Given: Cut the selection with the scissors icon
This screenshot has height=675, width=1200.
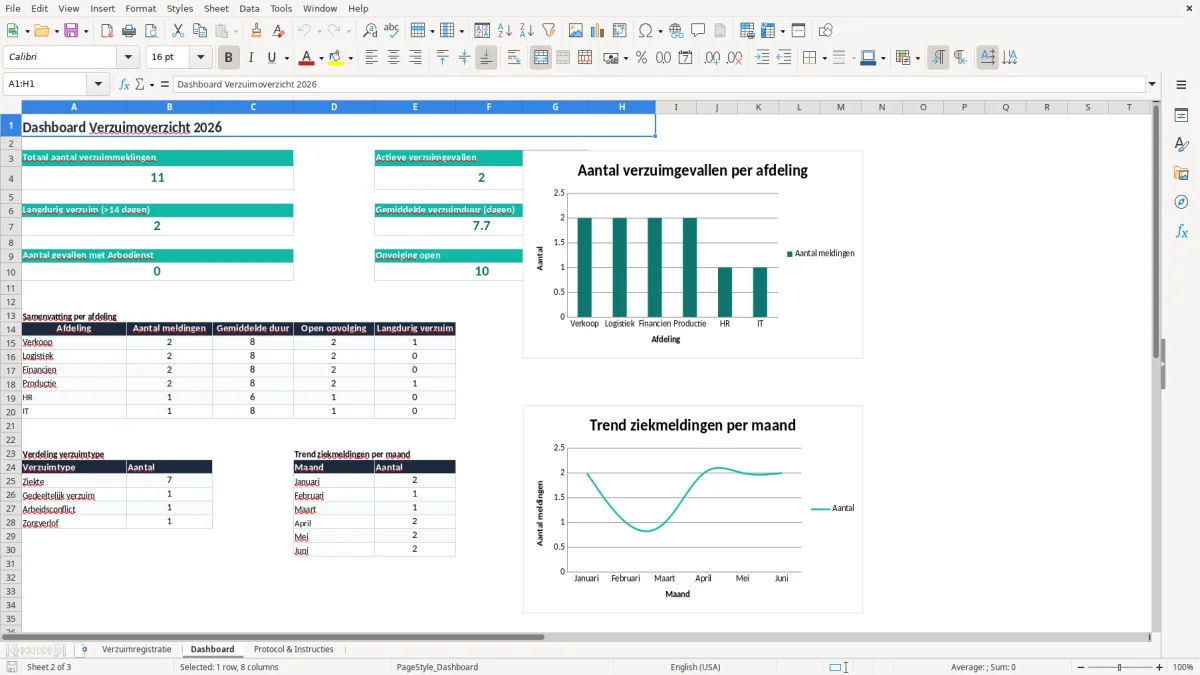Looking at the screenshot, I should (177, 31).
